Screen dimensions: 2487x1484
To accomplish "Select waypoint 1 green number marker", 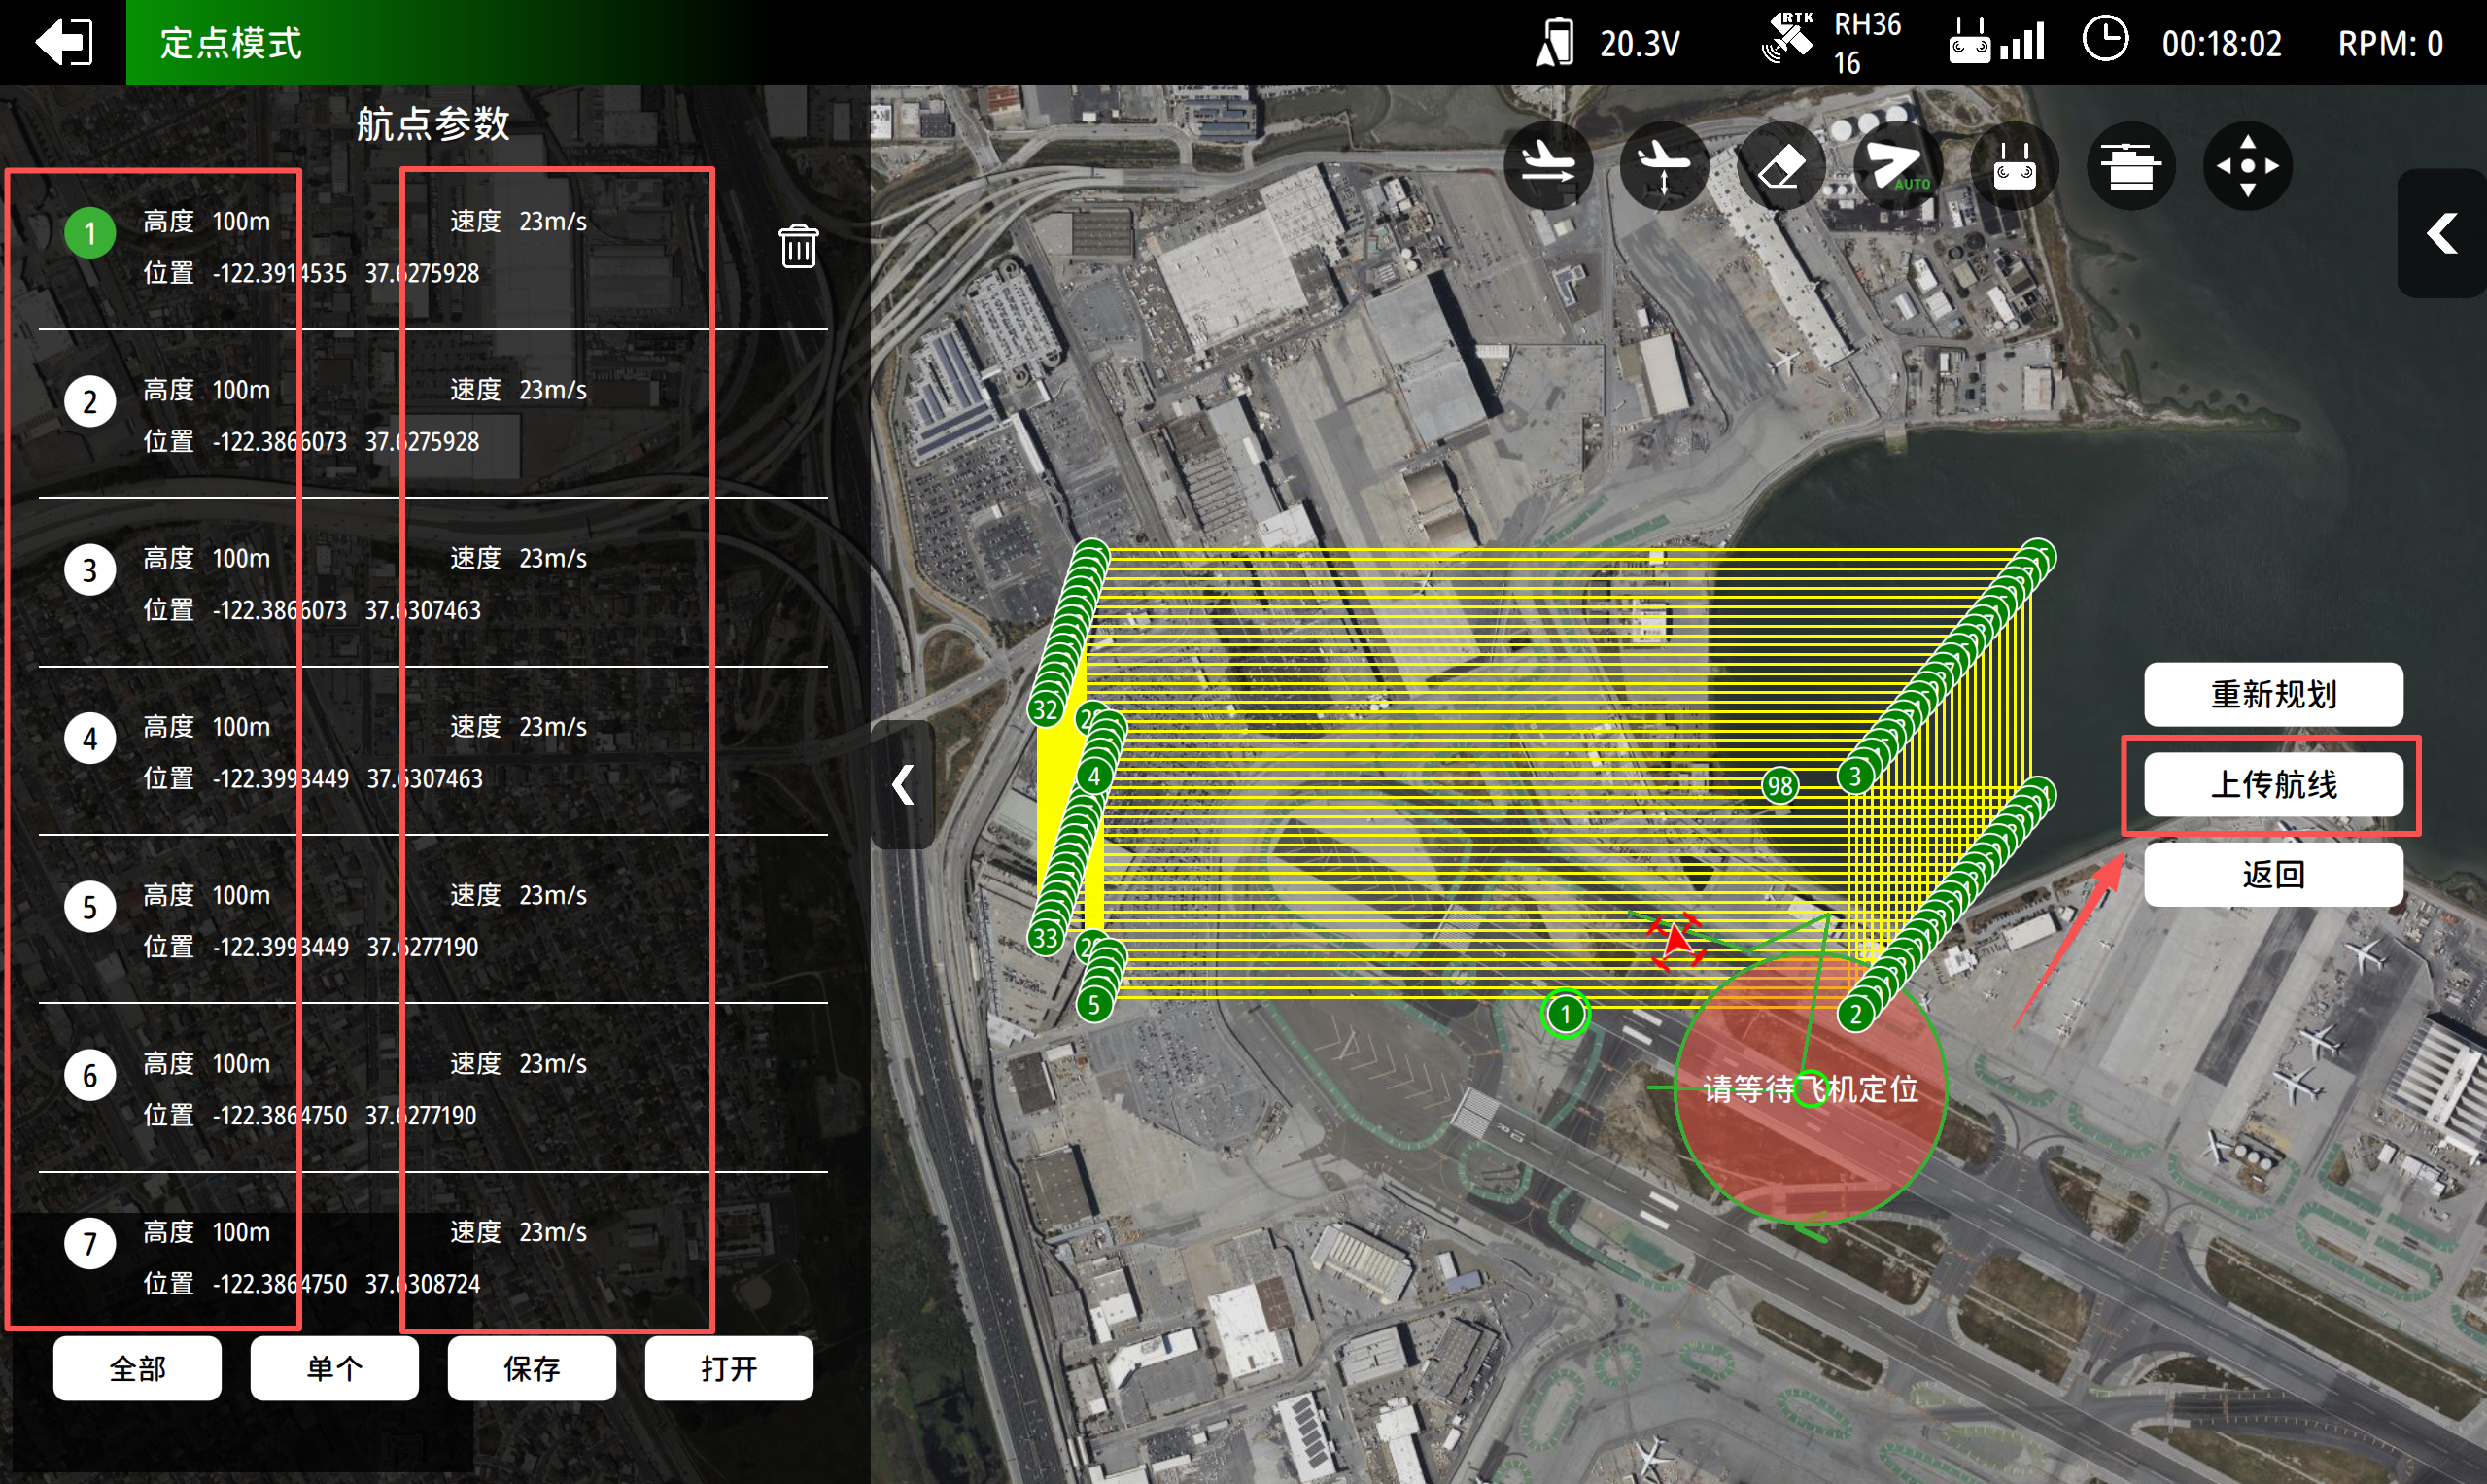I will coord(90,233).
